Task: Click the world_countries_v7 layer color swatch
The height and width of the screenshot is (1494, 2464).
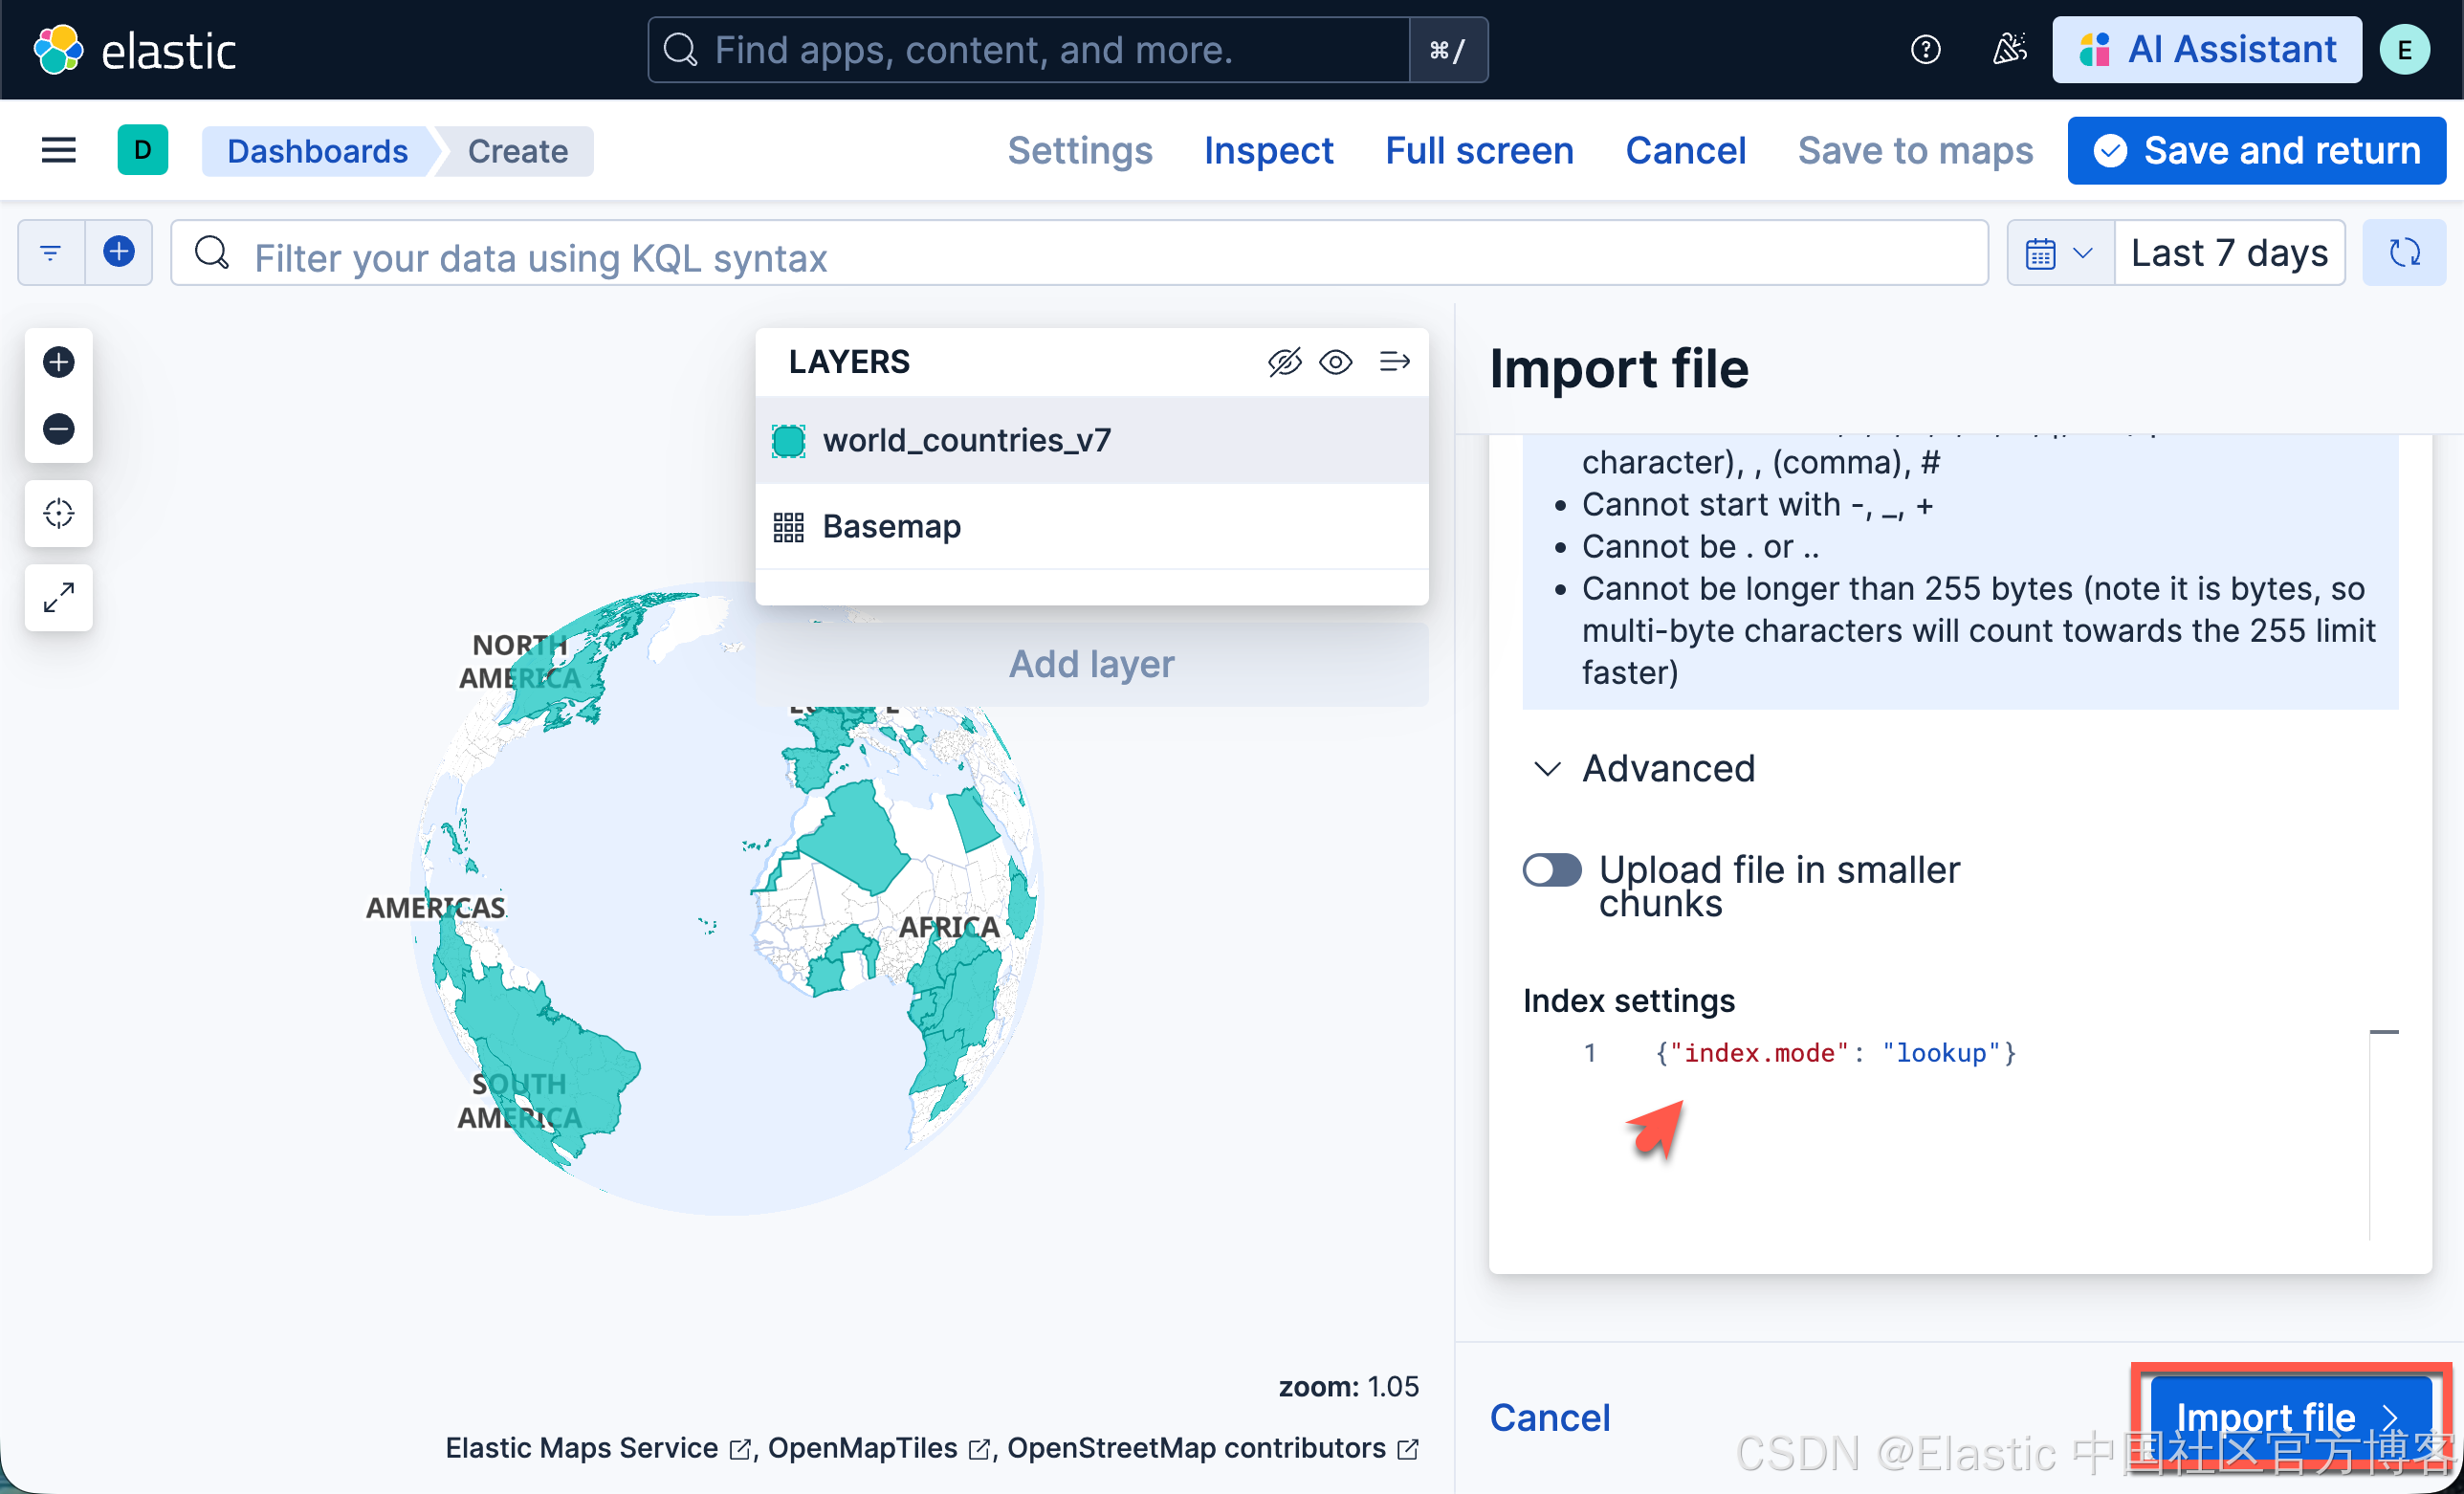Action: [788, 441]
